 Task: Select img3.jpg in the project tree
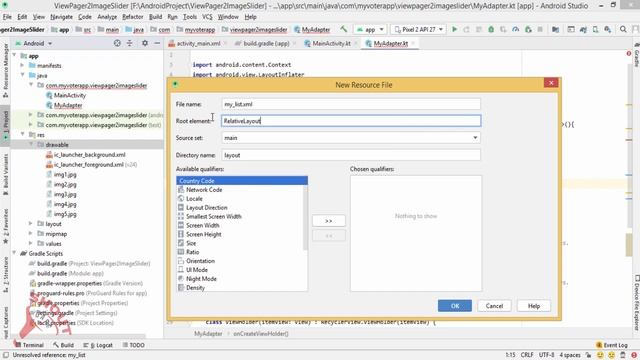pyautogui.click(x=65, y=194)
